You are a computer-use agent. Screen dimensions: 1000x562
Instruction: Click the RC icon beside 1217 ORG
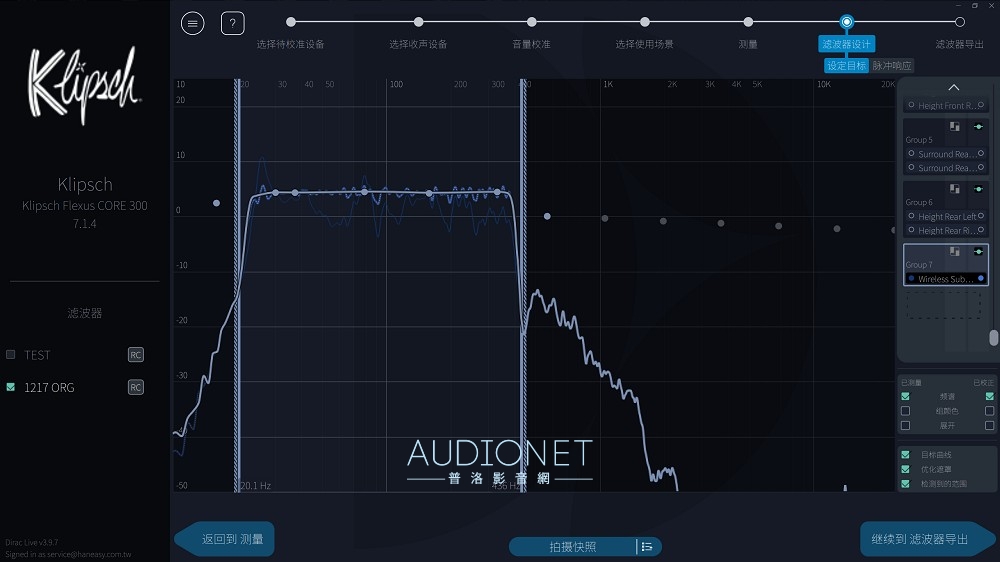click(136, 387)
